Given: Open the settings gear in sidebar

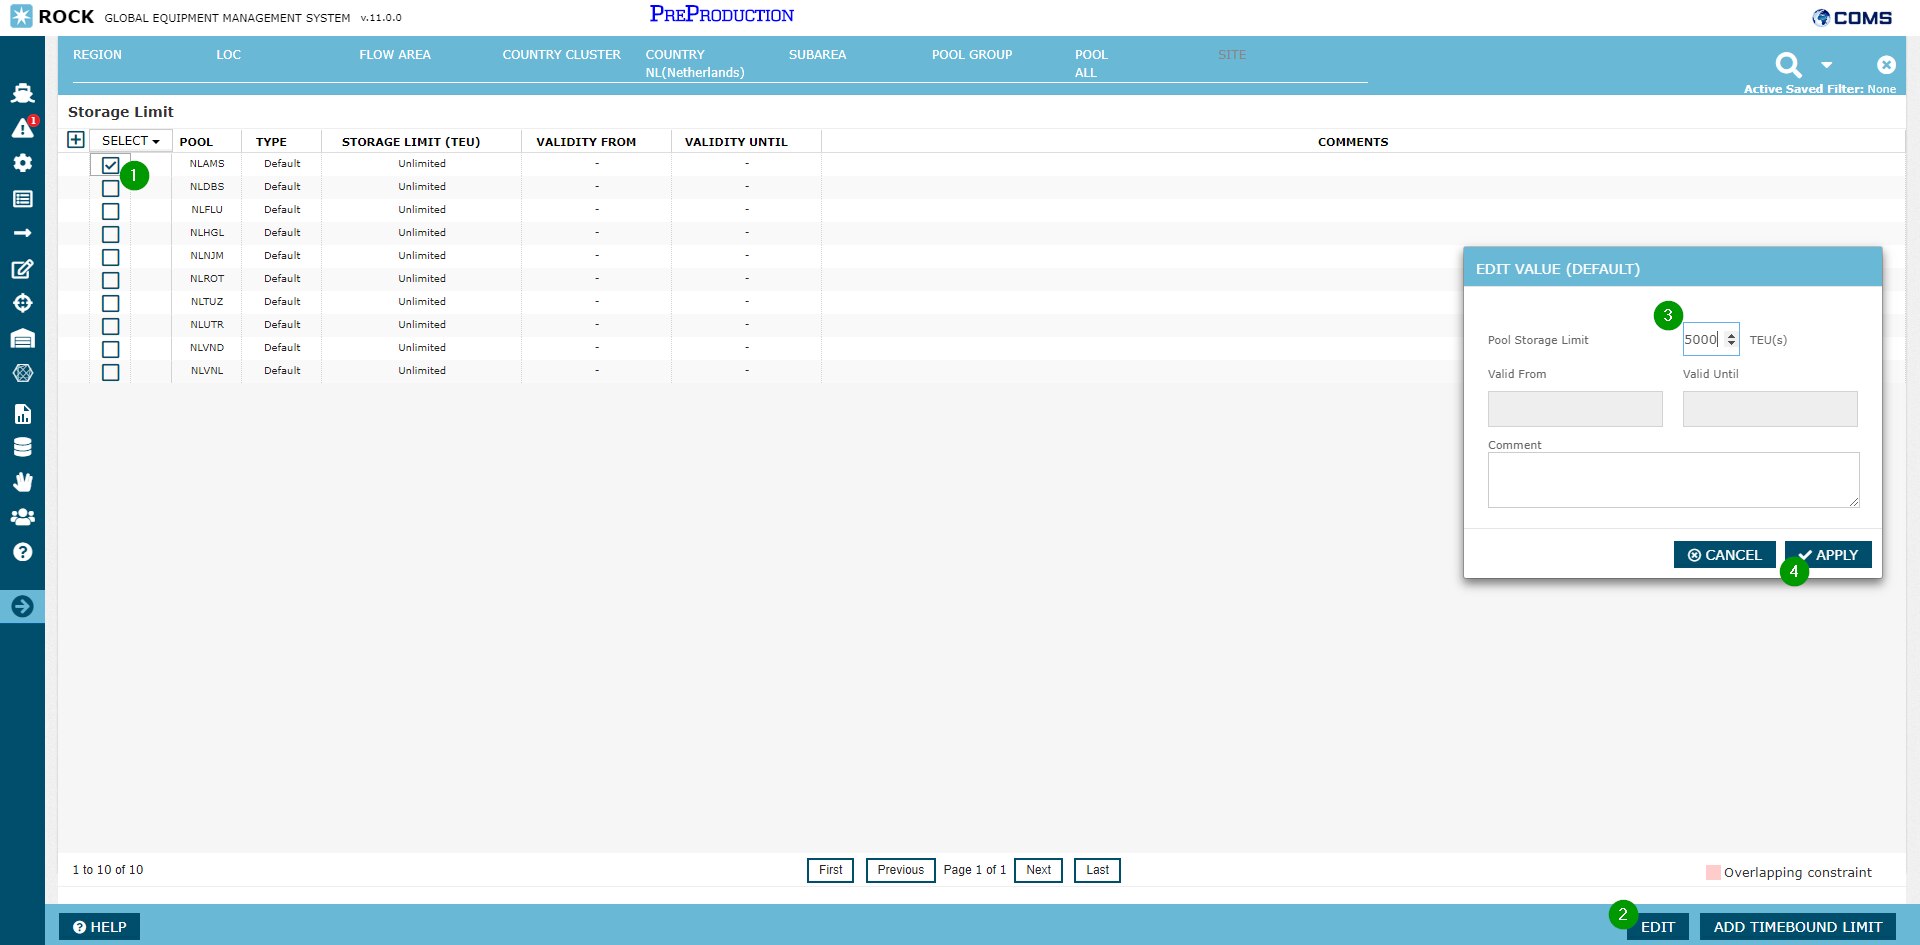Looking at the screenshot, I should tap(22, 163).
